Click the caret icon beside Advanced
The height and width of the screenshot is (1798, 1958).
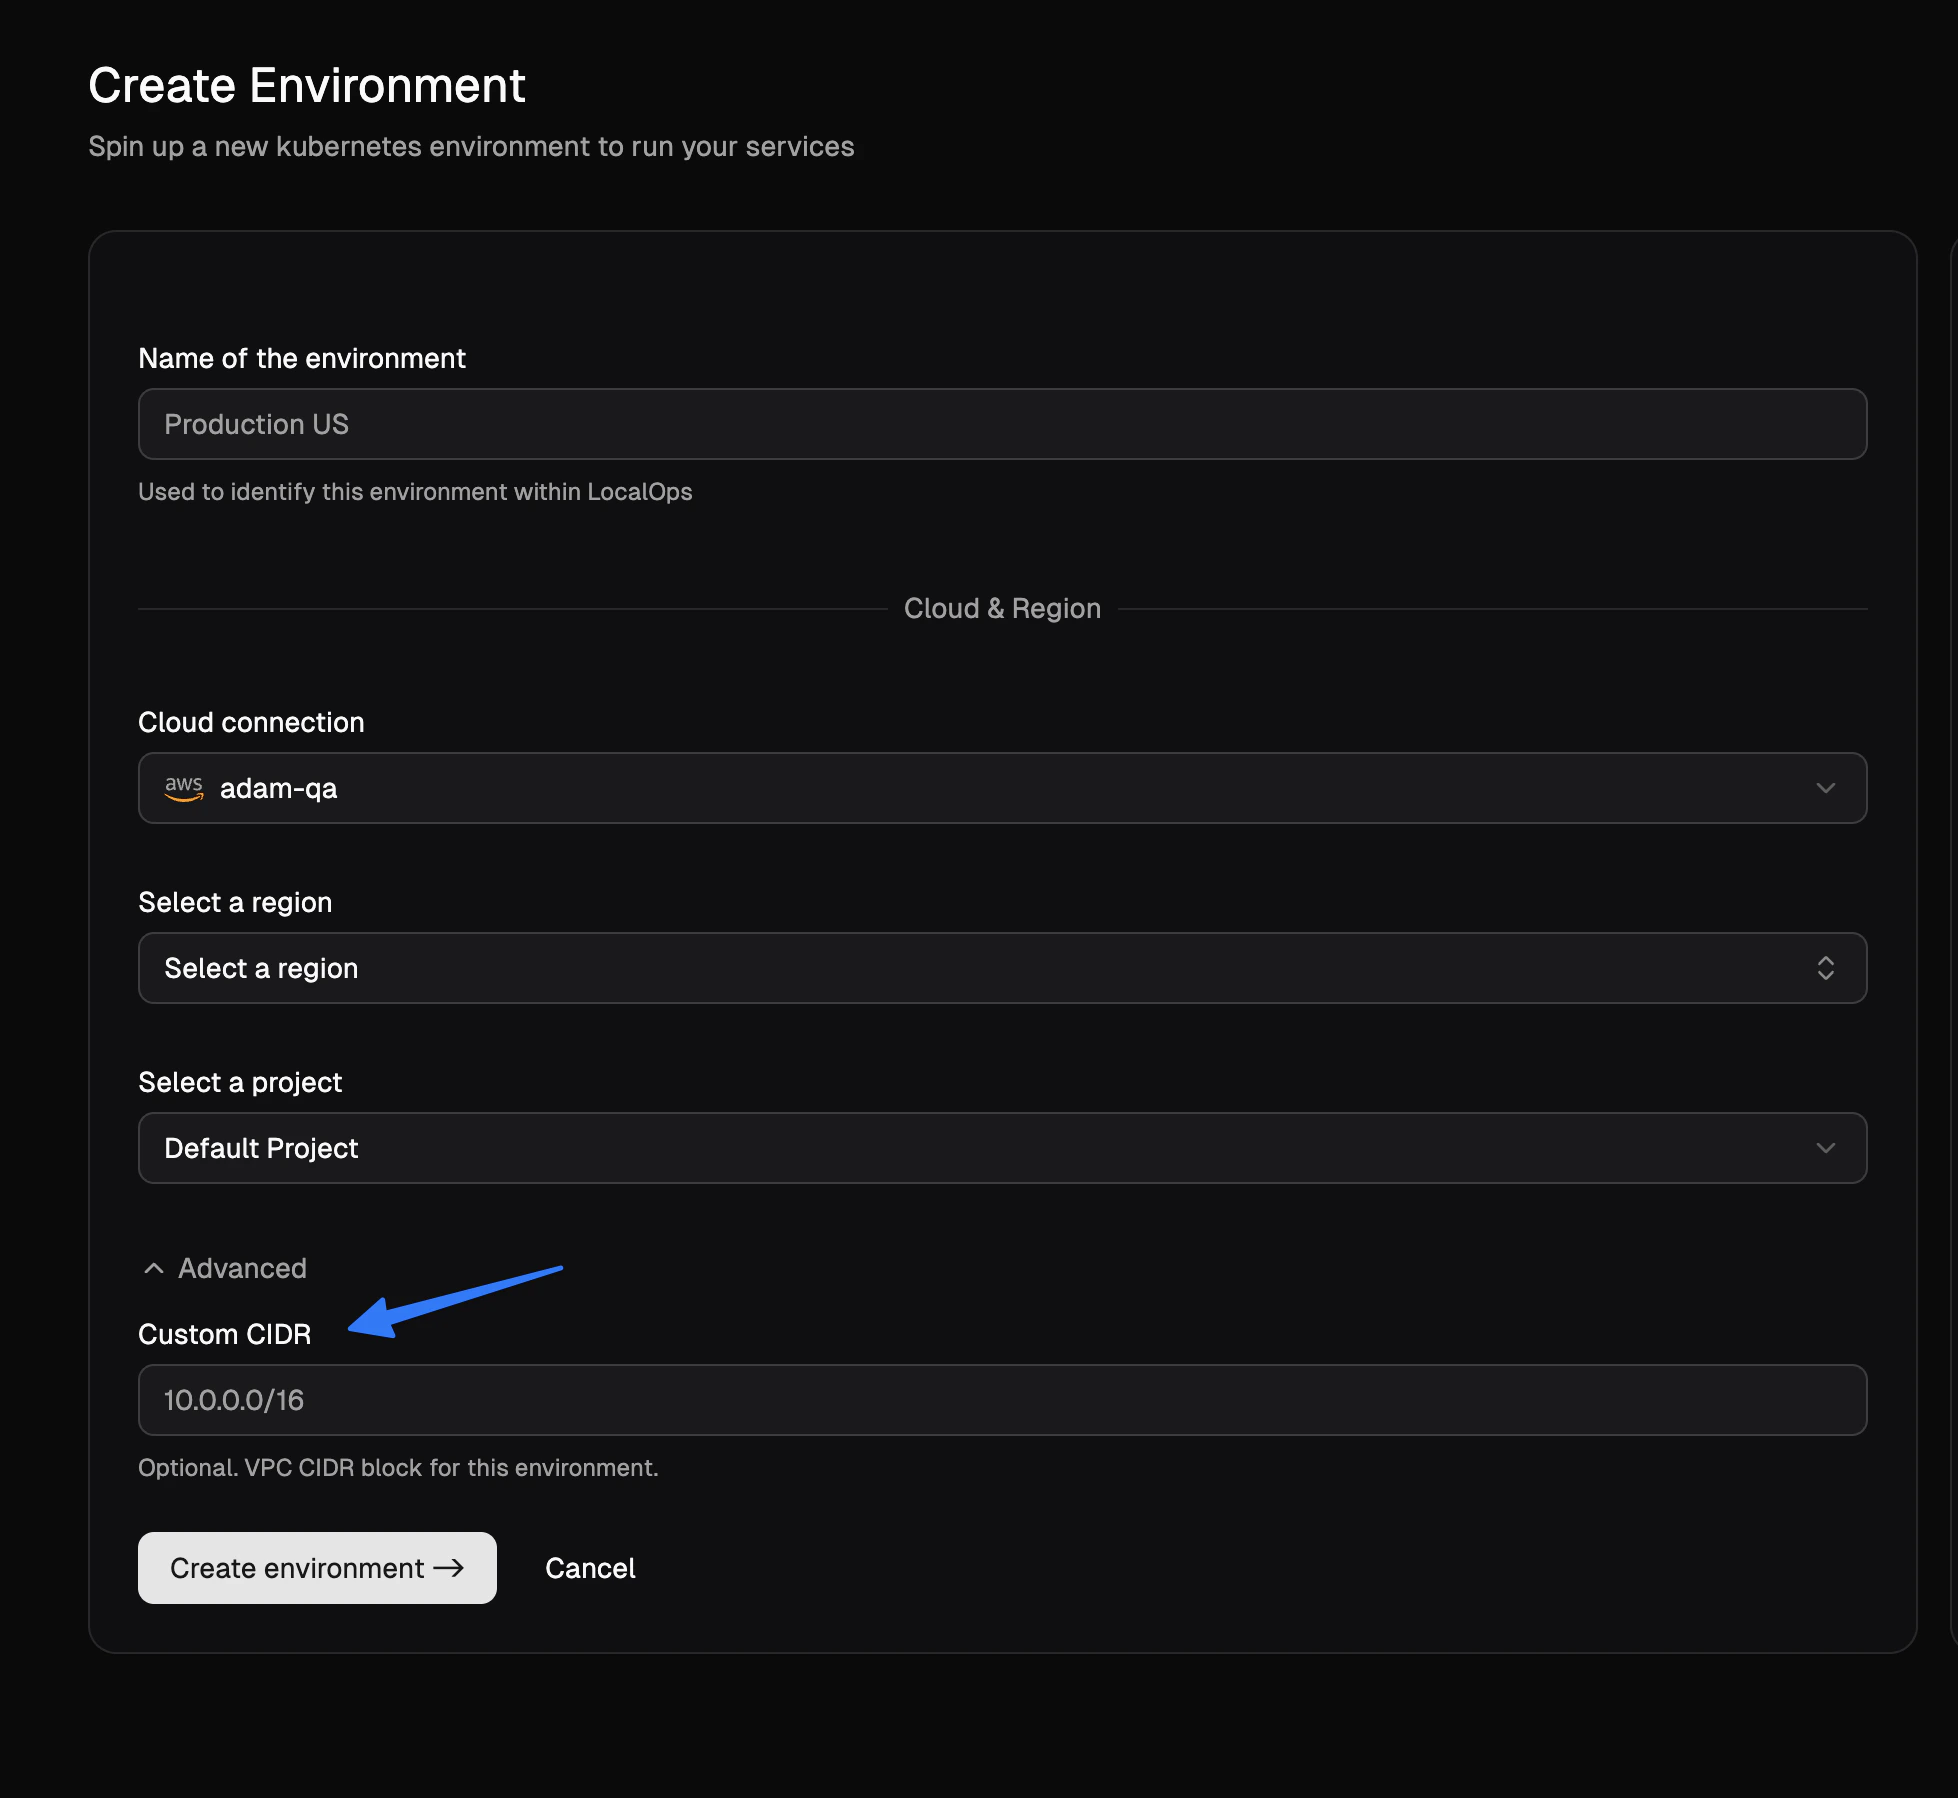tap(154, 1268)
